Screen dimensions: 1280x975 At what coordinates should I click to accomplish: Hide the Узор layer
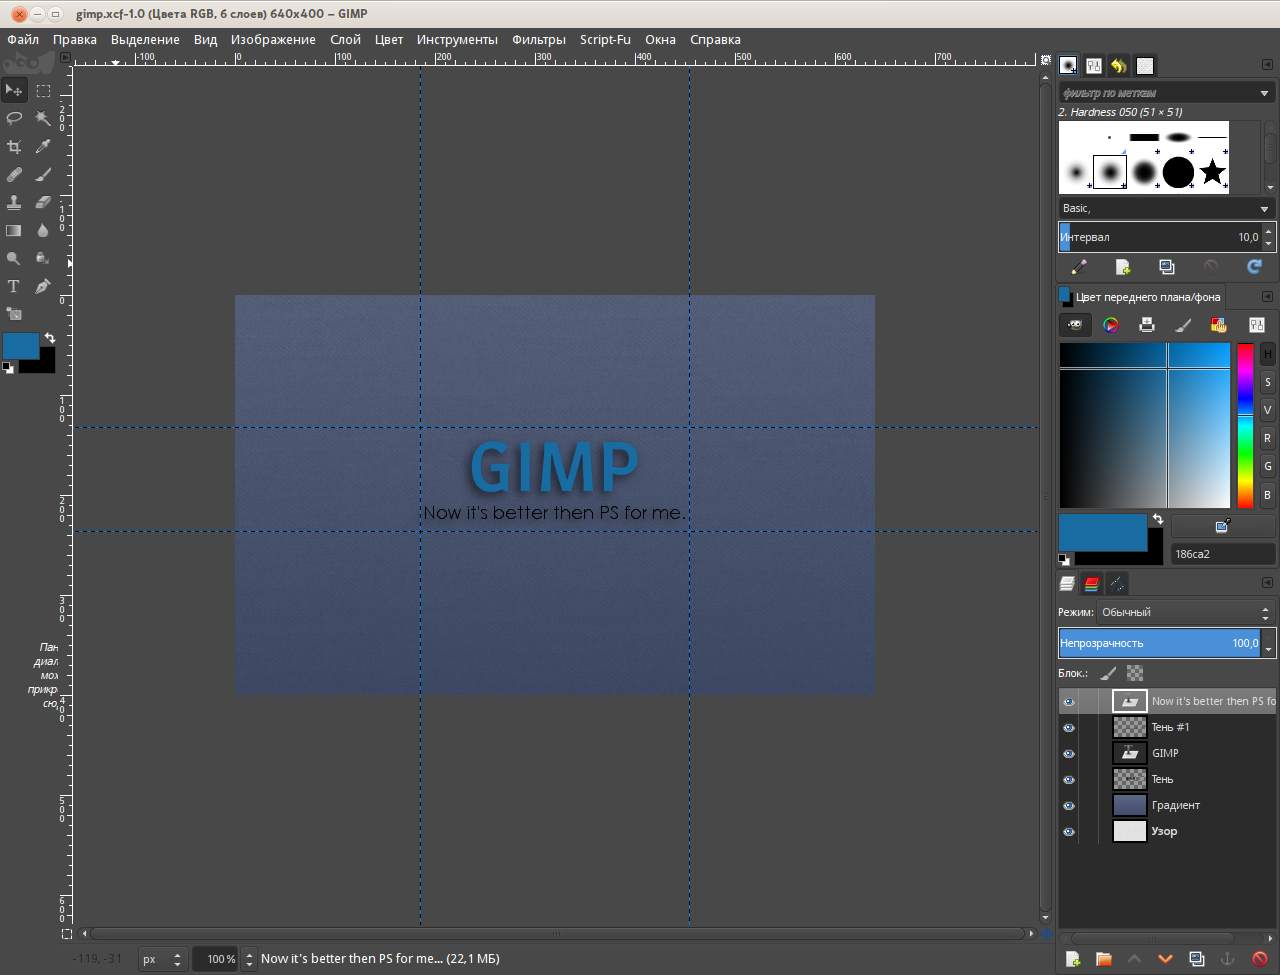[x=1069, y=832]
